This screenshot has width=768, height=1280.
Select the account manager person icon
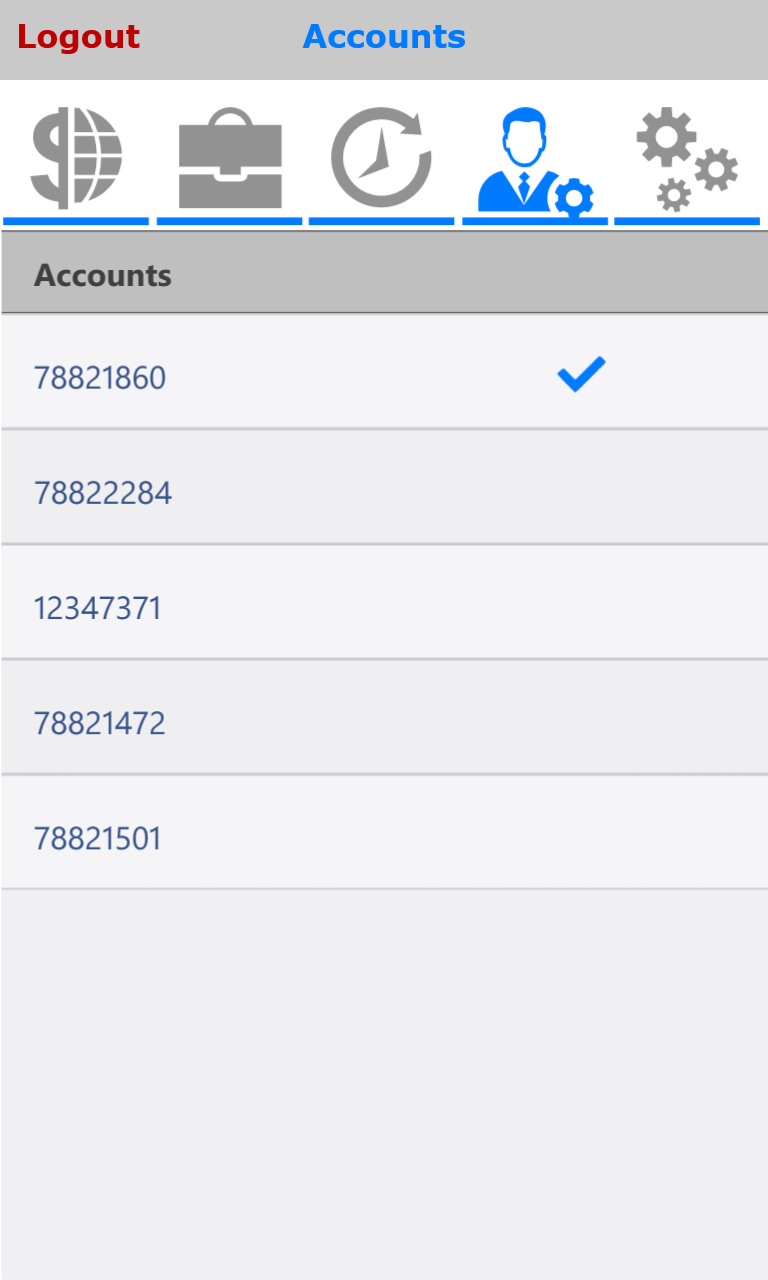pos(534,160)
